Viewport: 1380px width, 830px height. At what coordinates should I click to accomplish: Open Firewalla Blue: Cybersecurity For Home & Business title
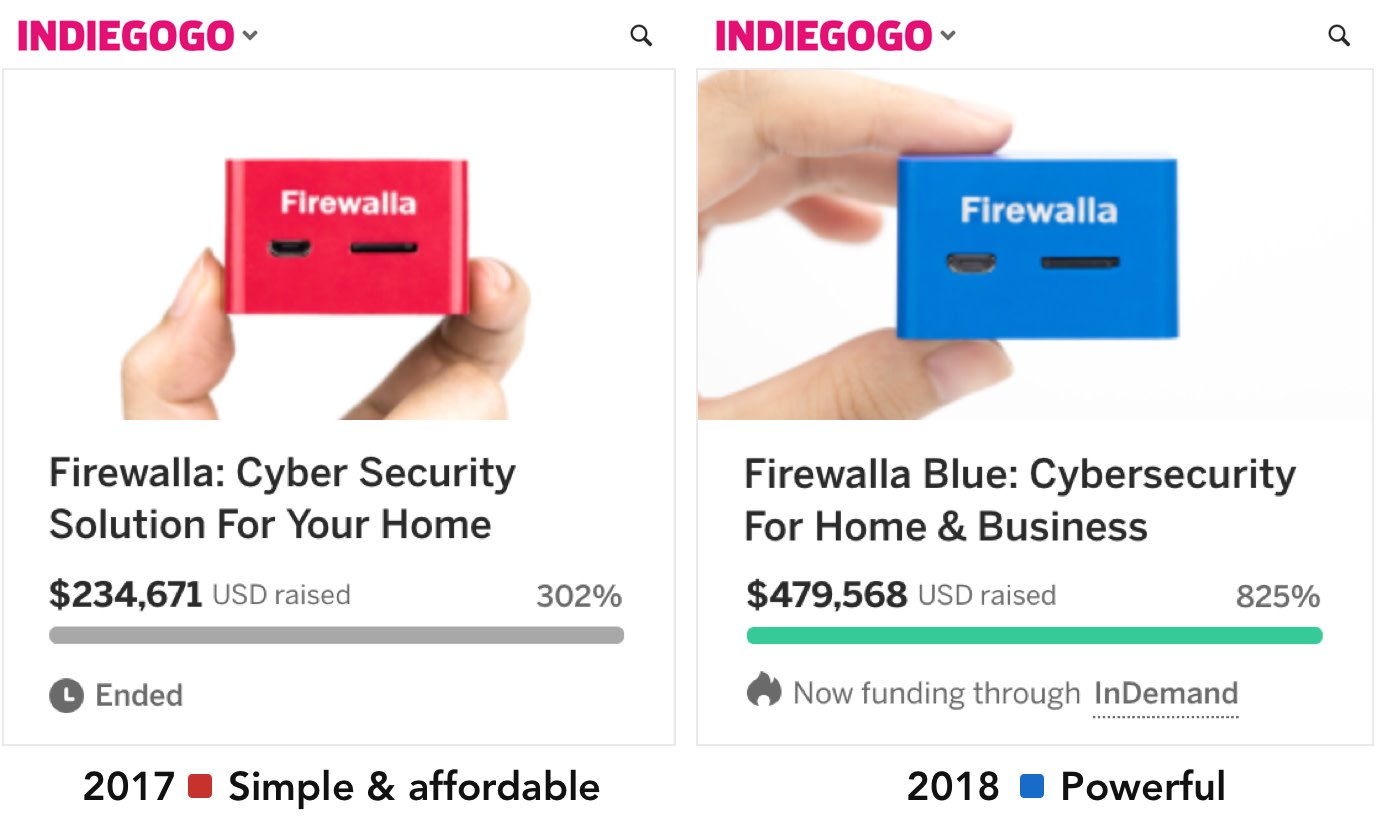pos(1020,500)
